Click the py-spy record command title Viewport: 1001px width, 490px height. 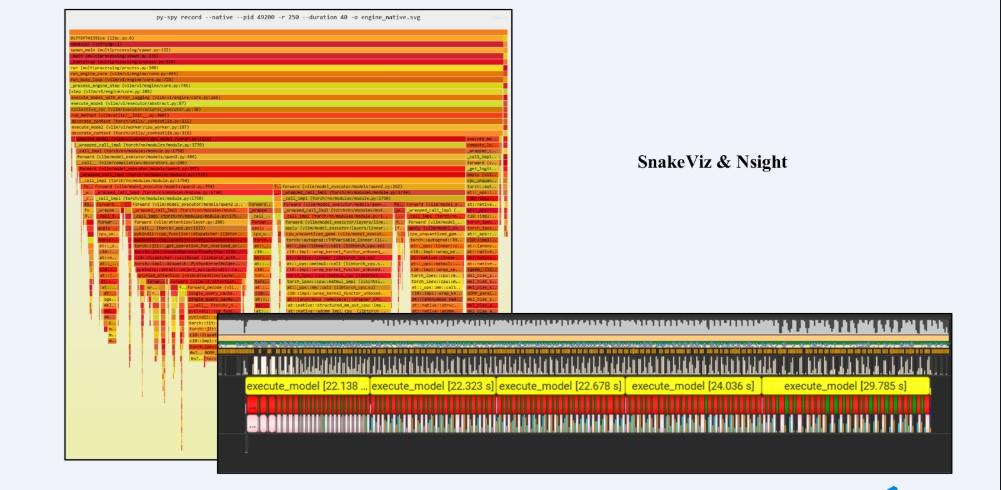tap(287, 19)
